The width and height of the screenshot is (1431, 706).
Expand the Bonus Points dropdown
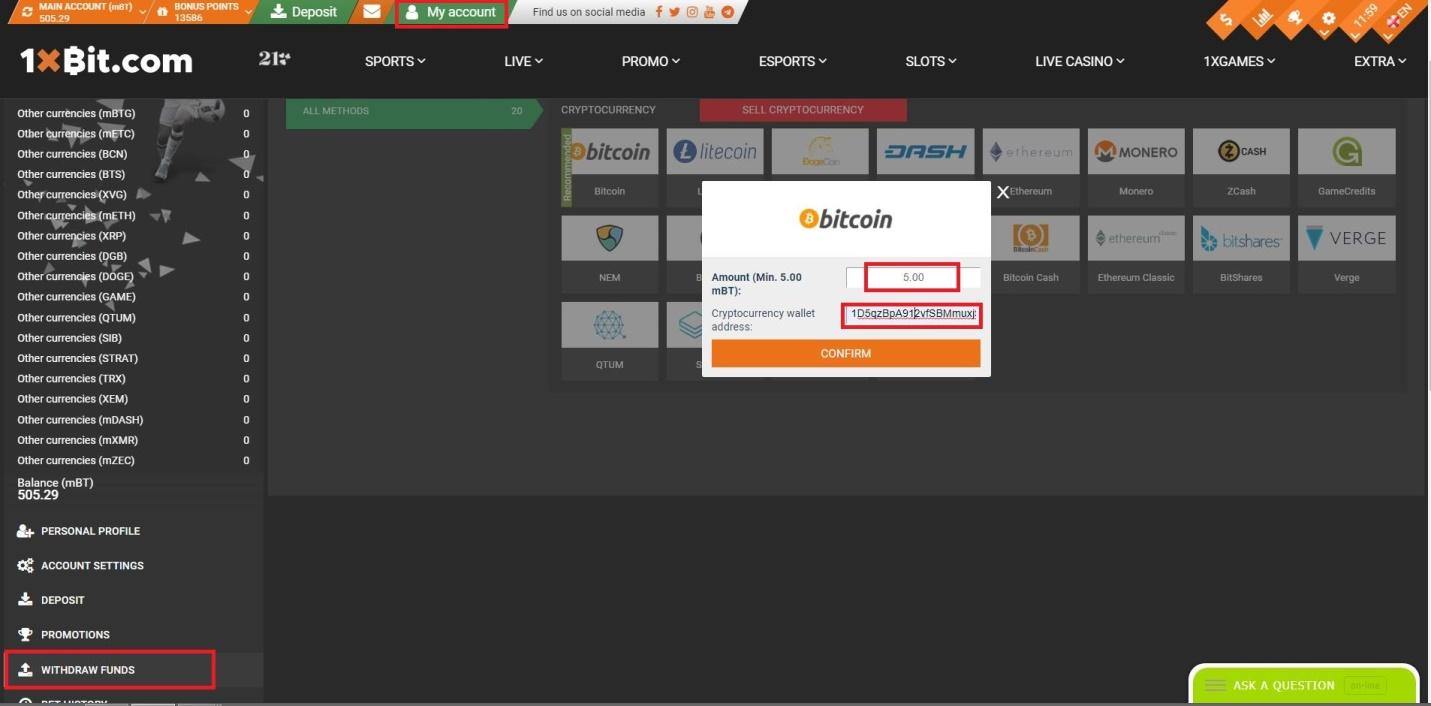(x=248, y=13)
